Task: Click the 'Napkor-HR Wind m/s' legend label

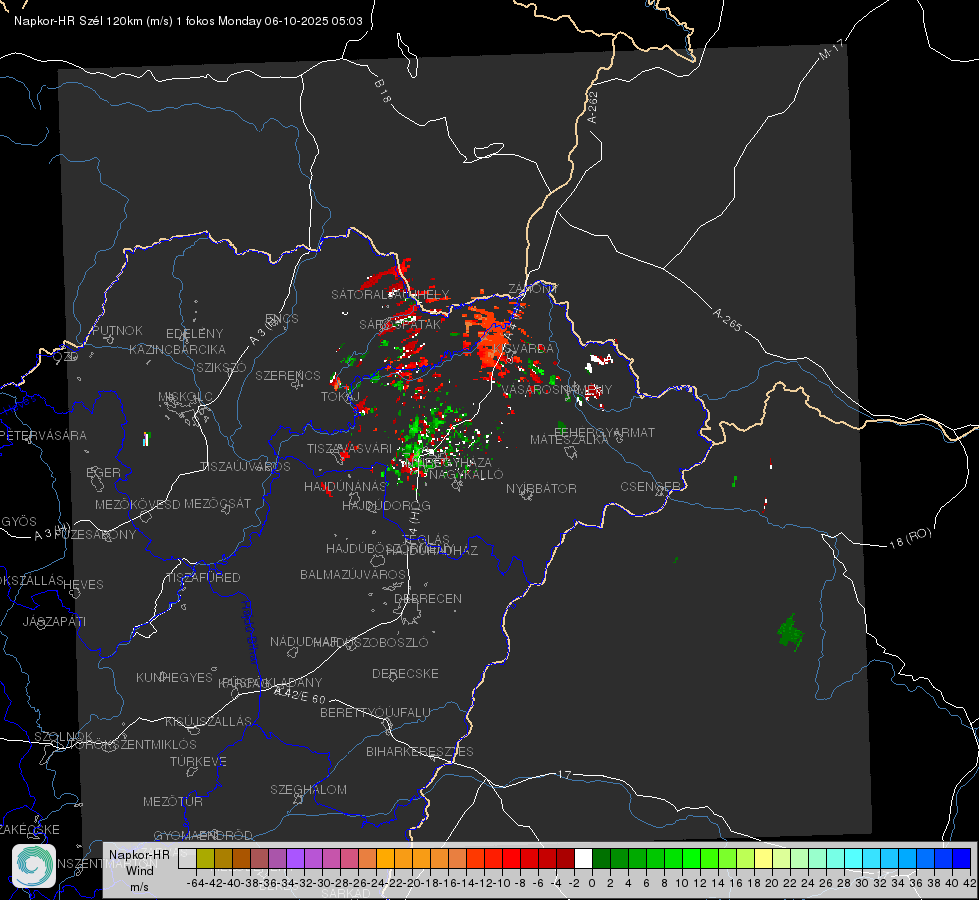Action: (139, 870)
